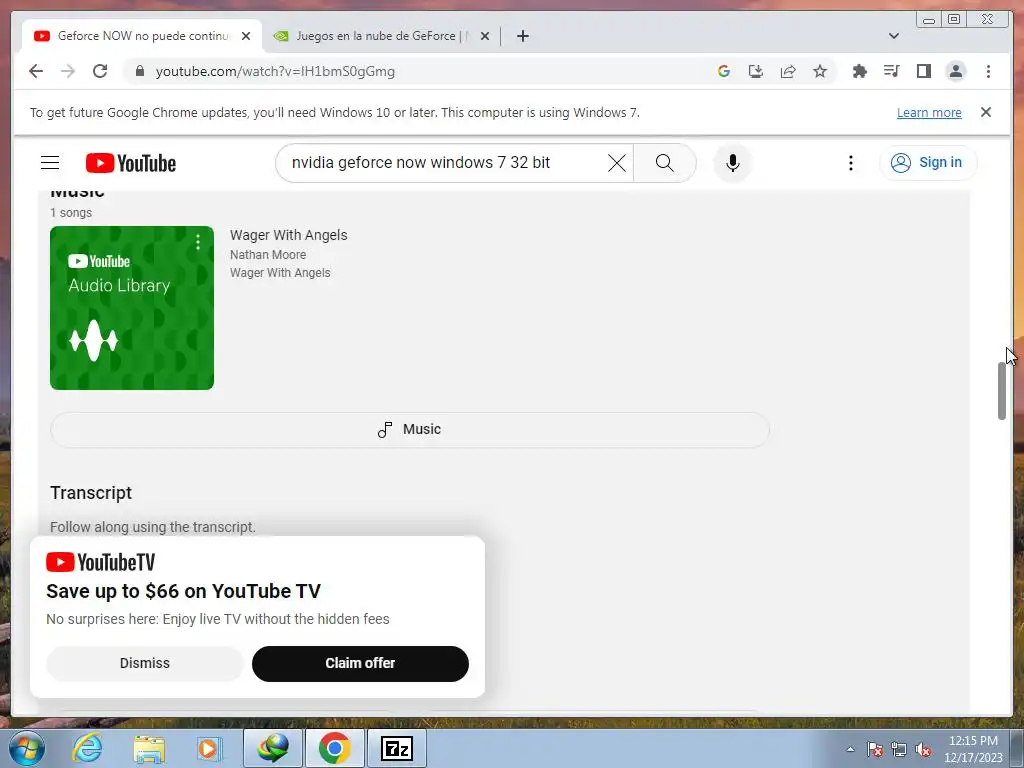1024x768 pixels.
Task: Open the Chrome three-dot menu
Action: (988, 71)
